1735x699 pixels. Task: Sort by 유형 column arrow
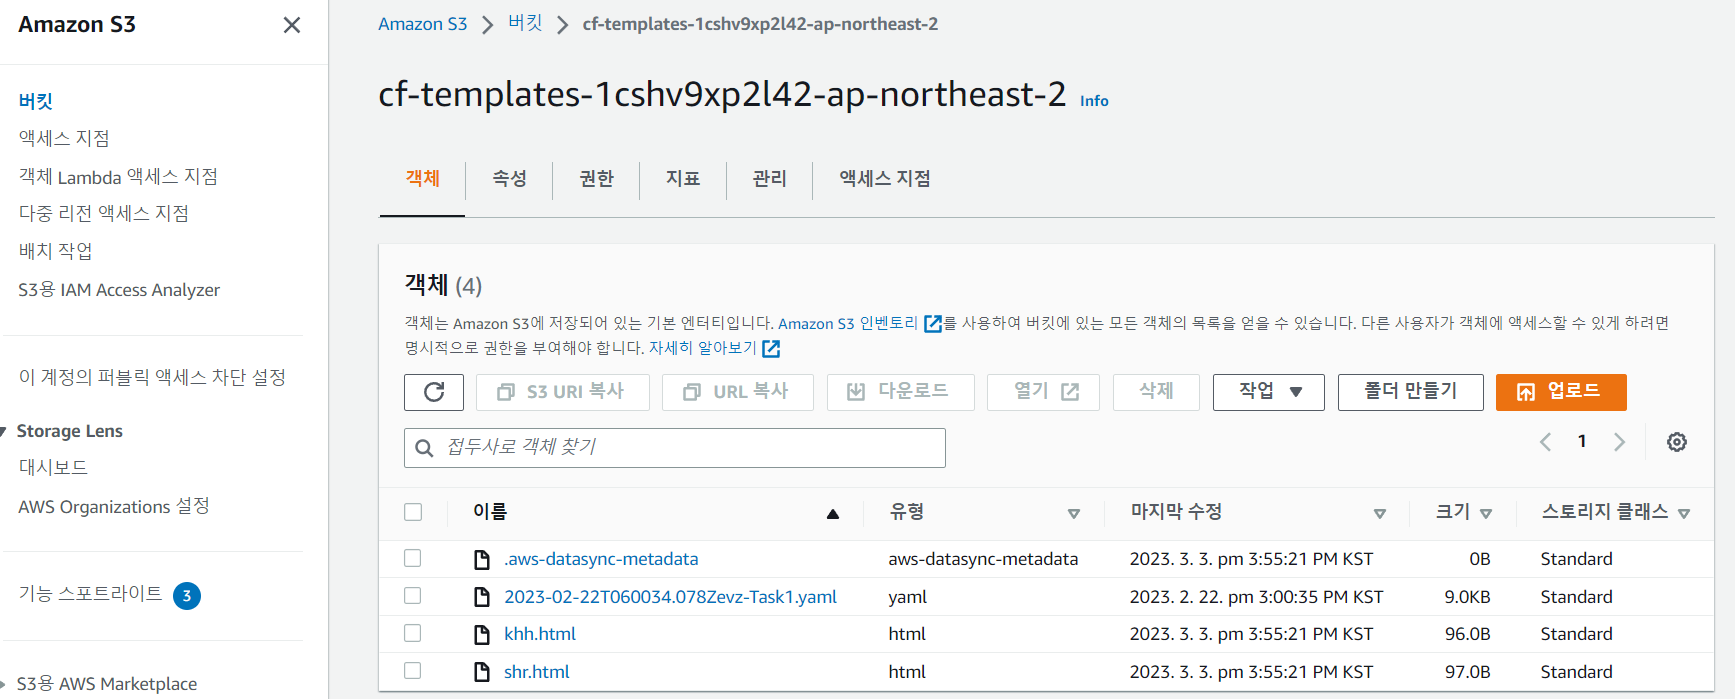1074,514
